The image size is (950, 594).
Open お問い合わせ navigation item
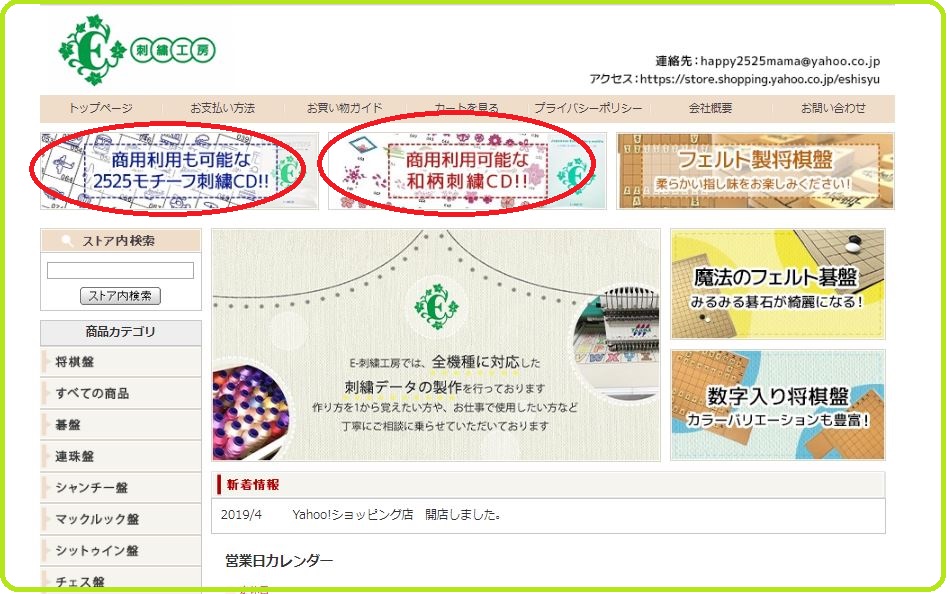pos(833,108)
